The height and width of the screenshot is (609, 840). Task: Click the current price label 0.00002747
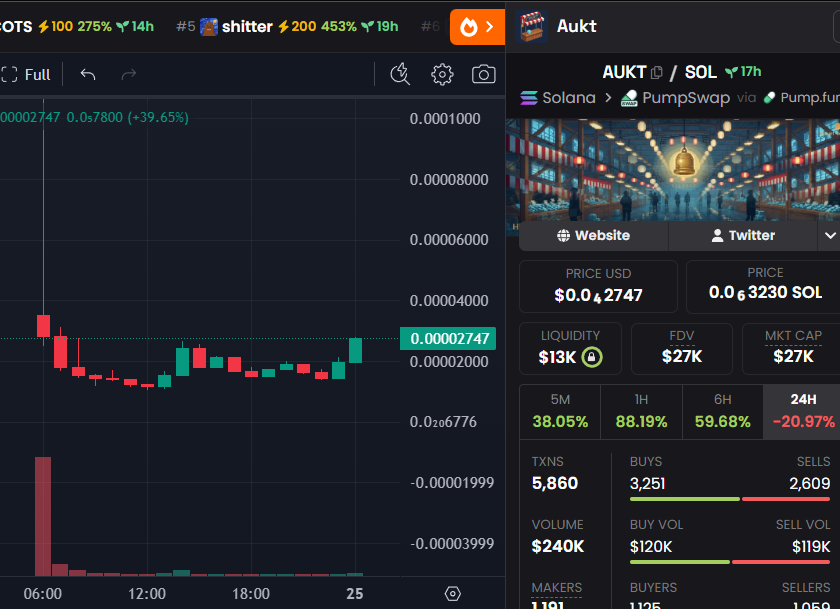click(x=448, y=339)
